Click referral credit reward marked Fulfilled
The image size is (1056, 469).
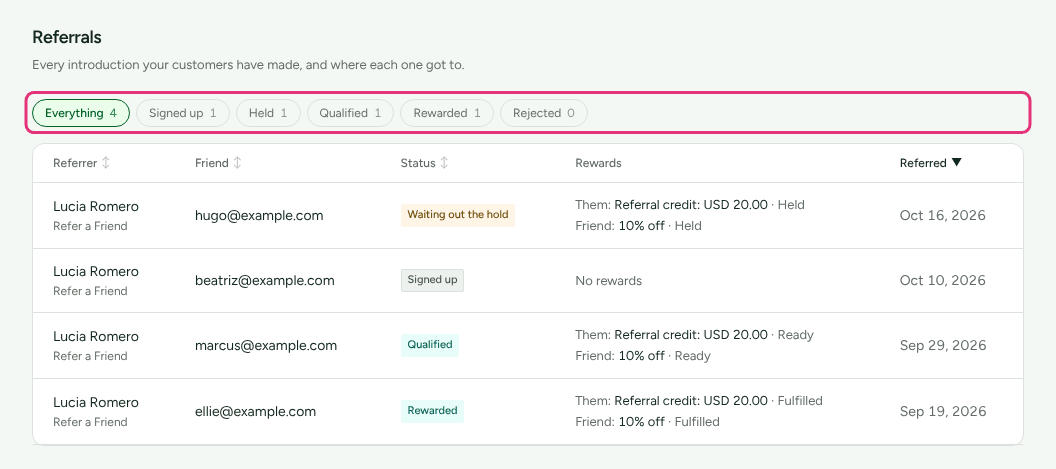(699, 401)
